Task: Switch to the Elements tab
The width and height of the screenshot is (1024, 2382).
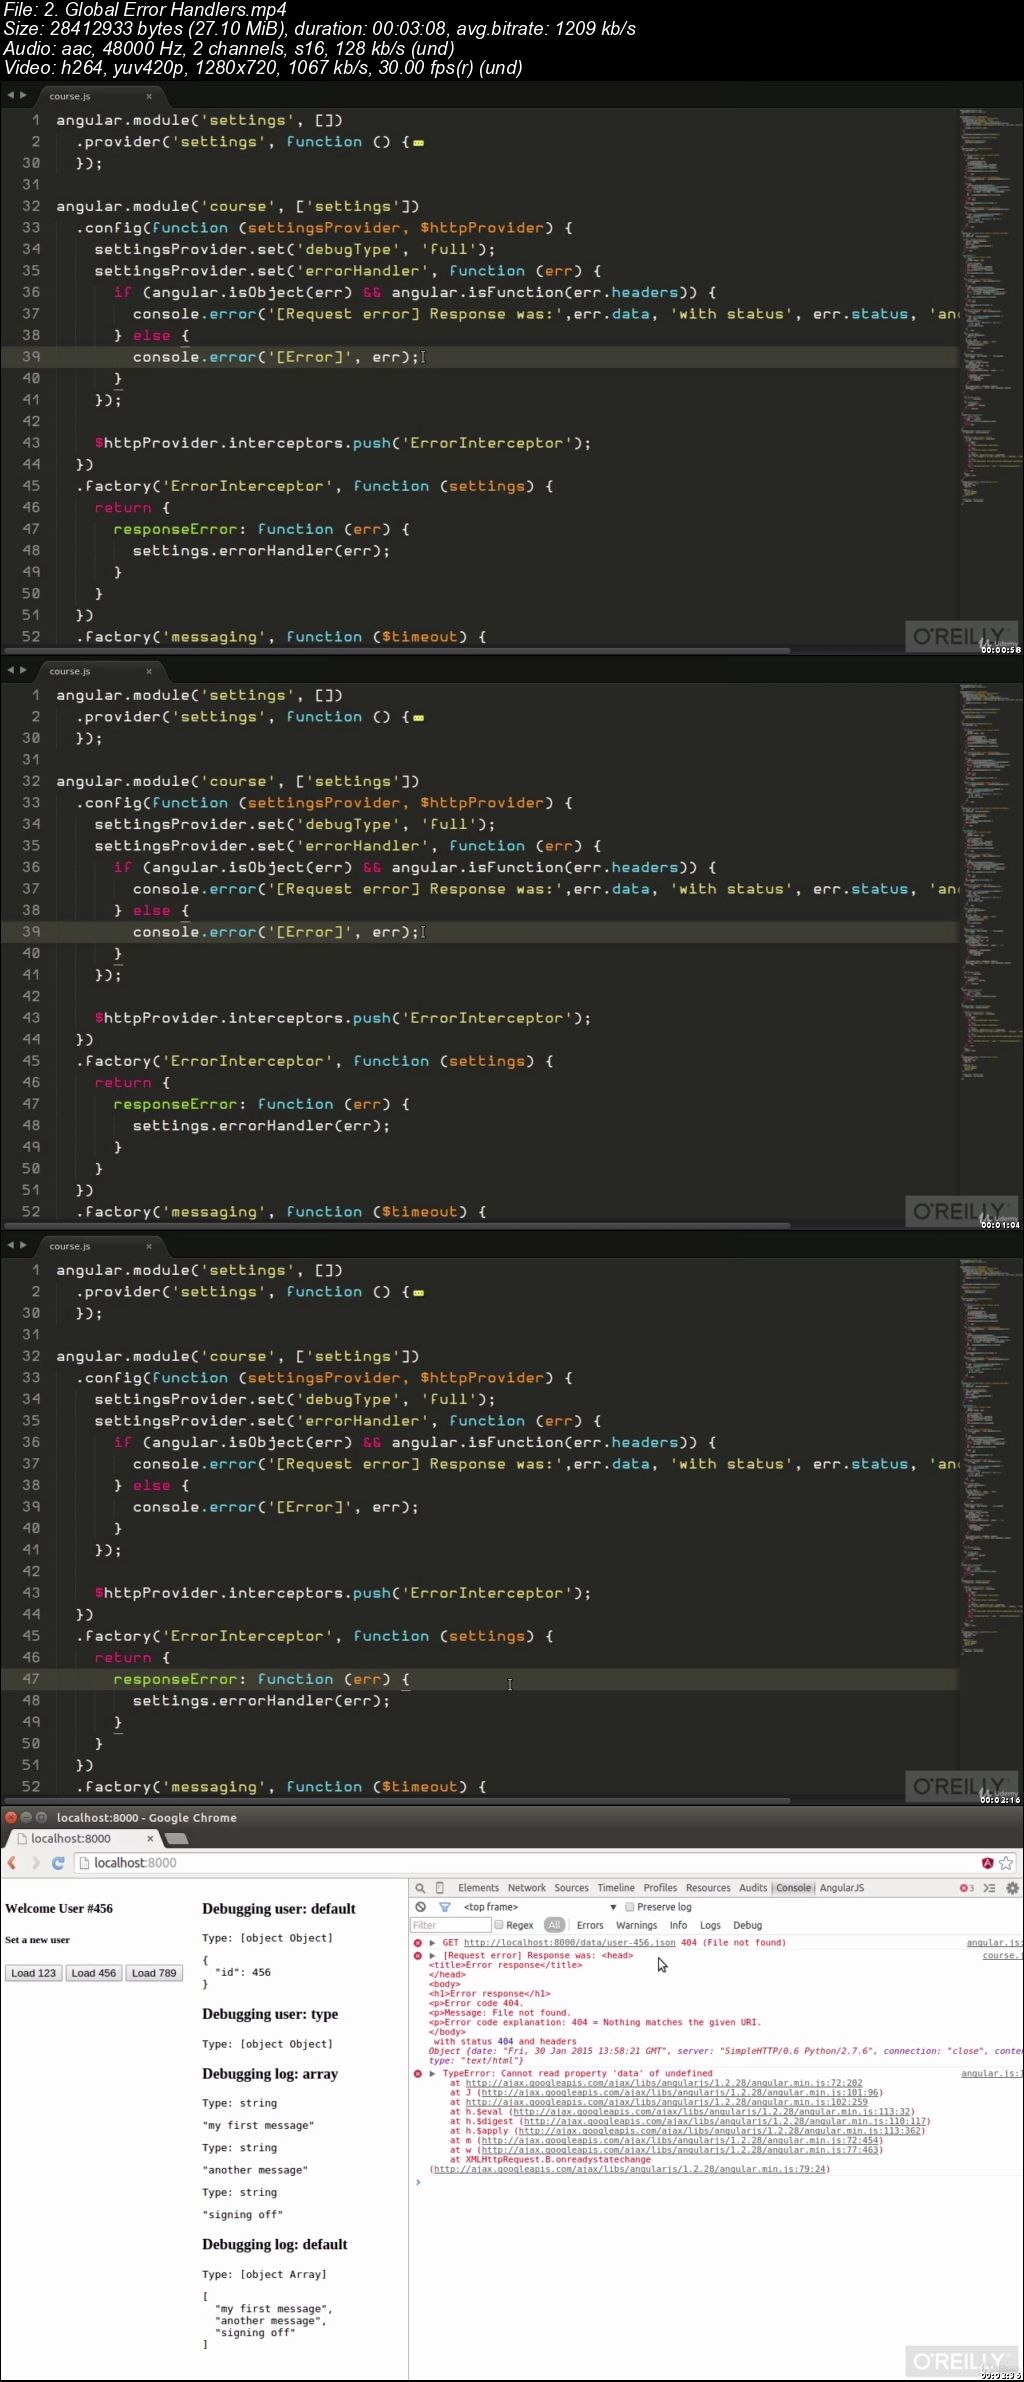Action: tap(478, 1888)
